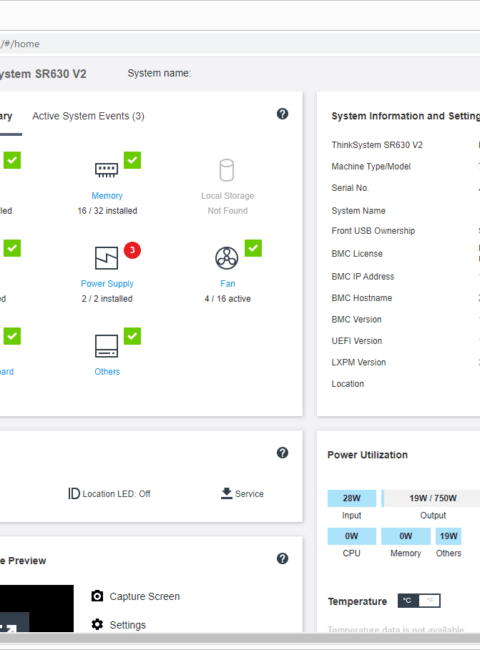The image size is (480, 650).
Task: Switch temperature unit to °F
Action: (429, 601)
